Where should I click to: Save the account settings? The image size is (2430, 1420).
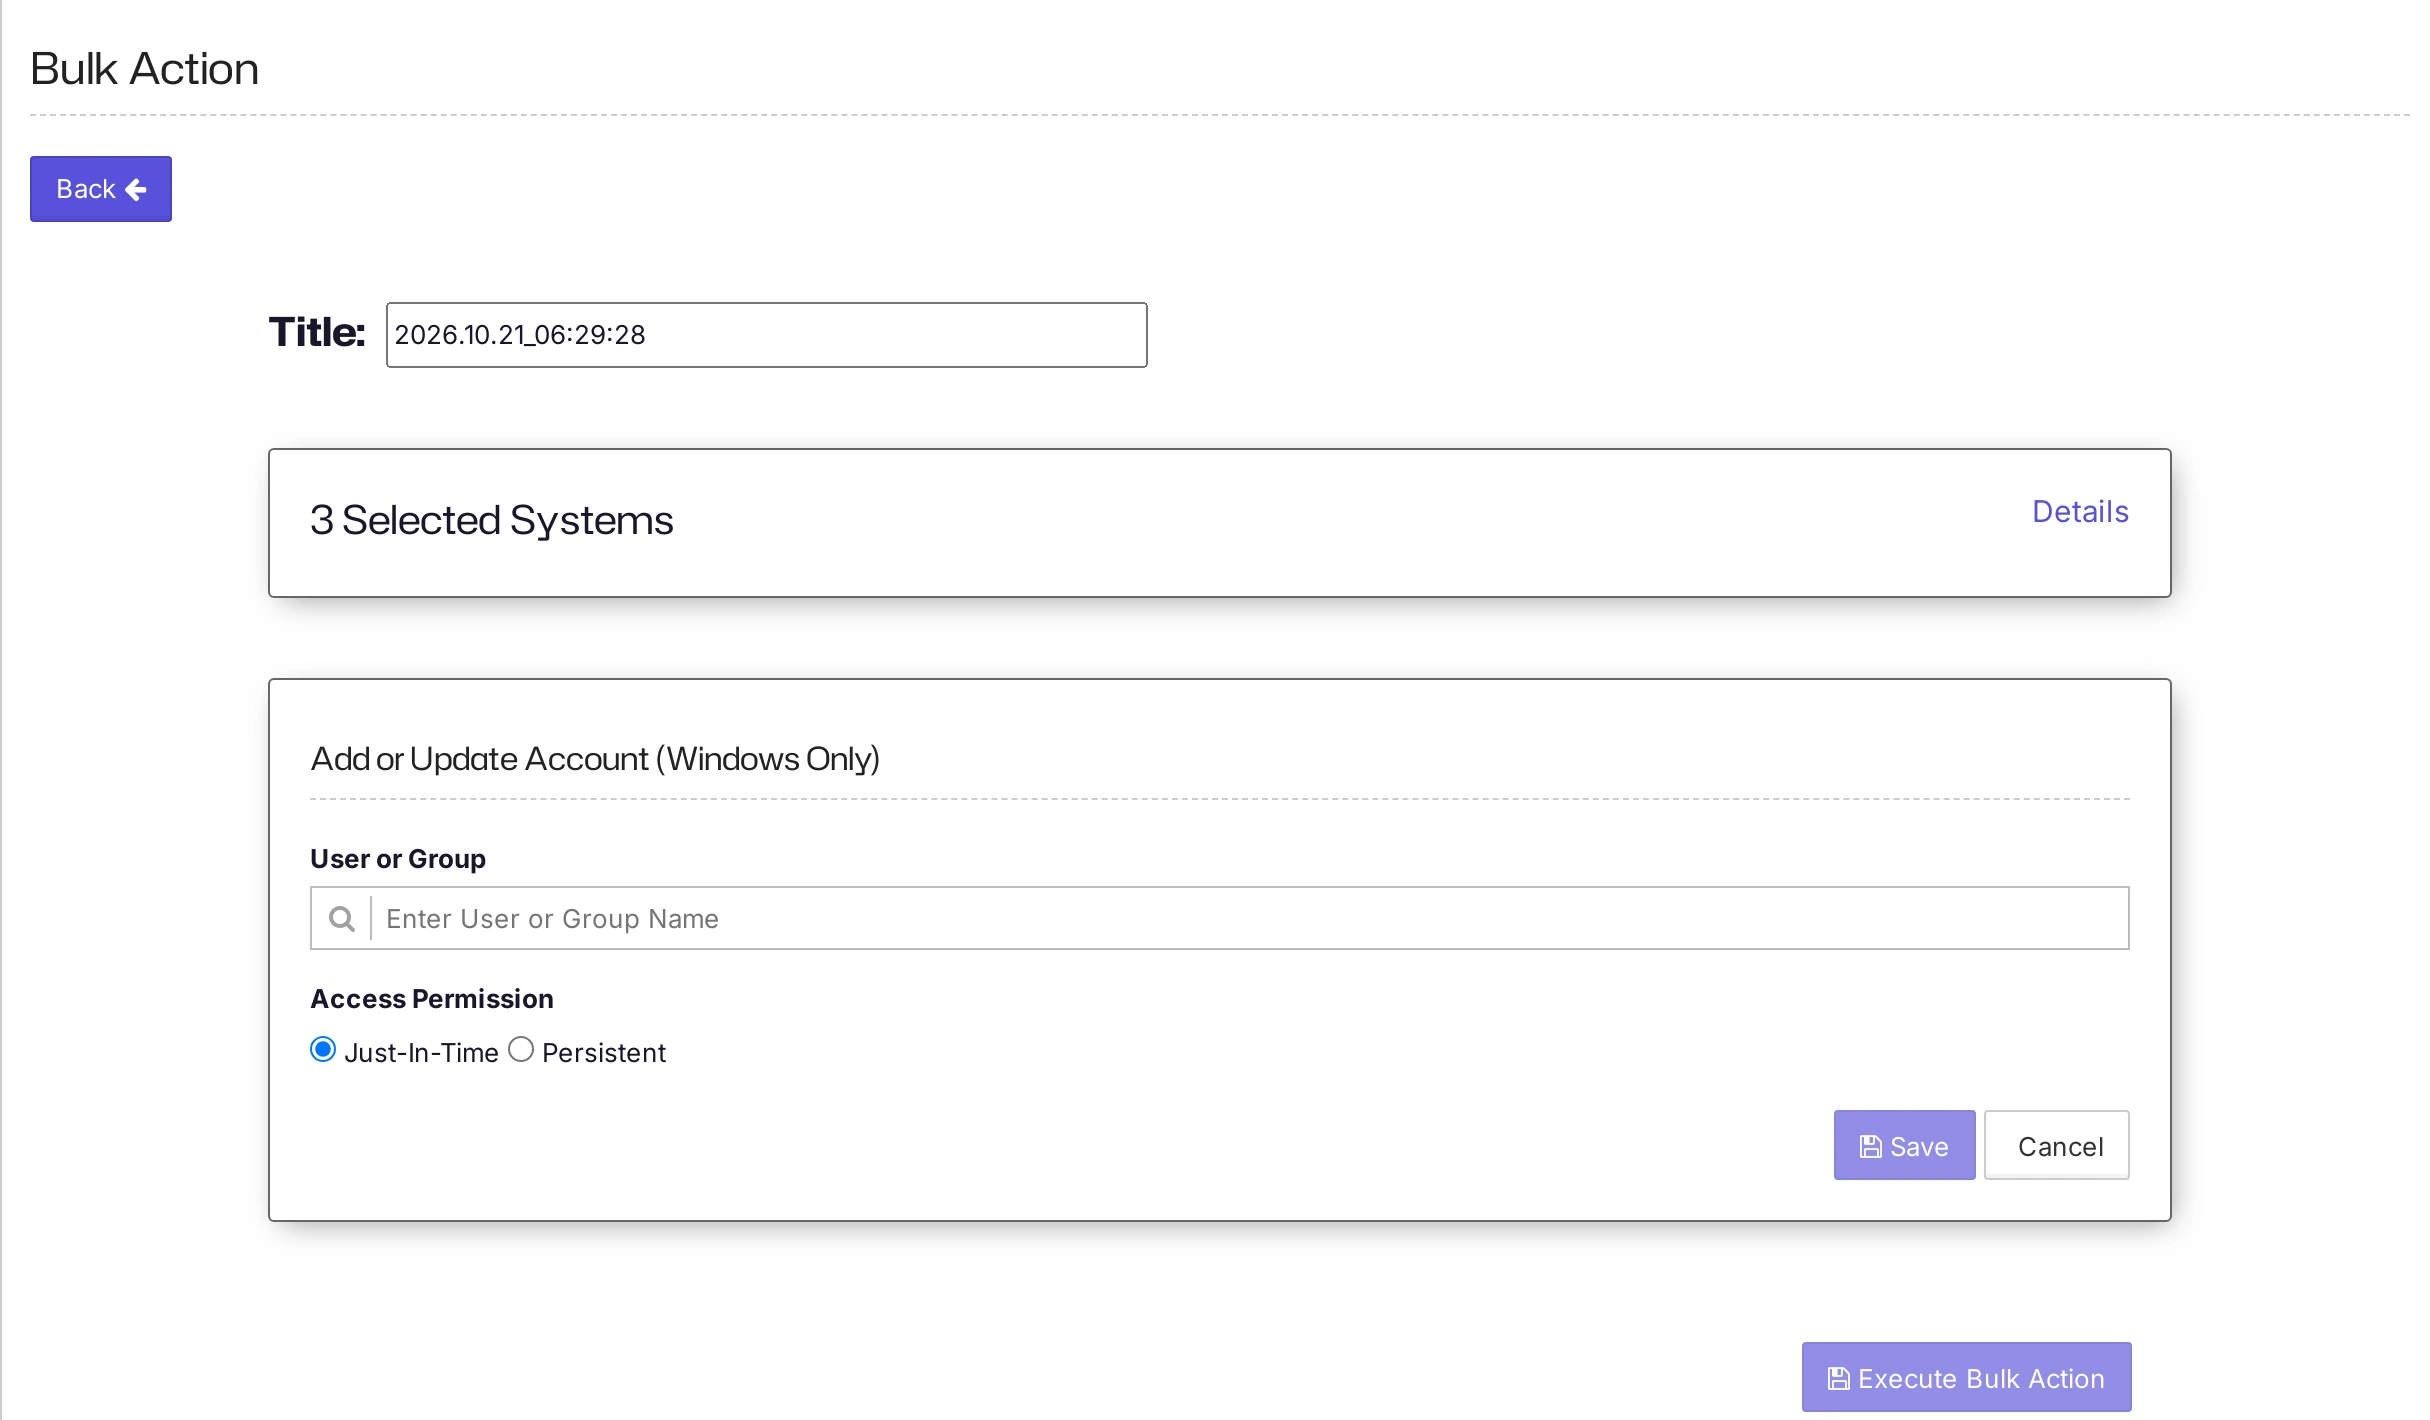(x=1904, y=1145)
